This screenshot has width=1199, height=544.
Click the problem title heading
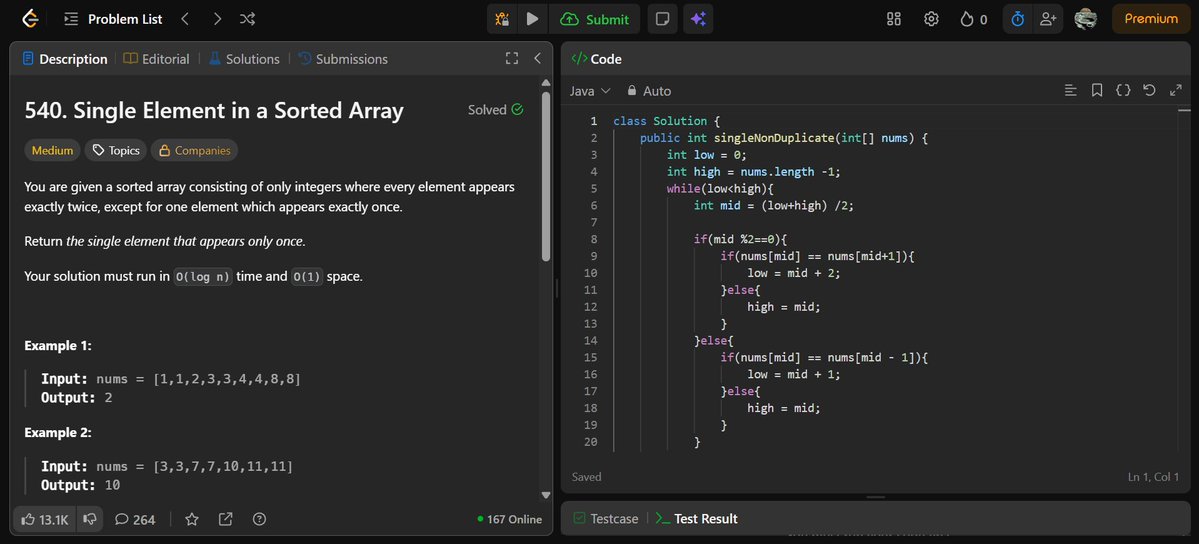[214, 111]
